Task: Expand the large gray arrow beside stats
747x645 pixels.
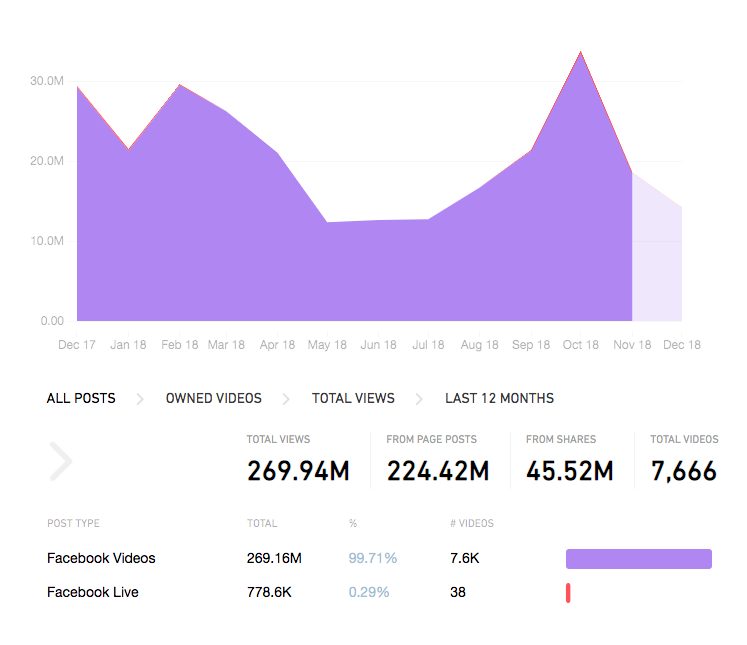Action: click(61, 461)
